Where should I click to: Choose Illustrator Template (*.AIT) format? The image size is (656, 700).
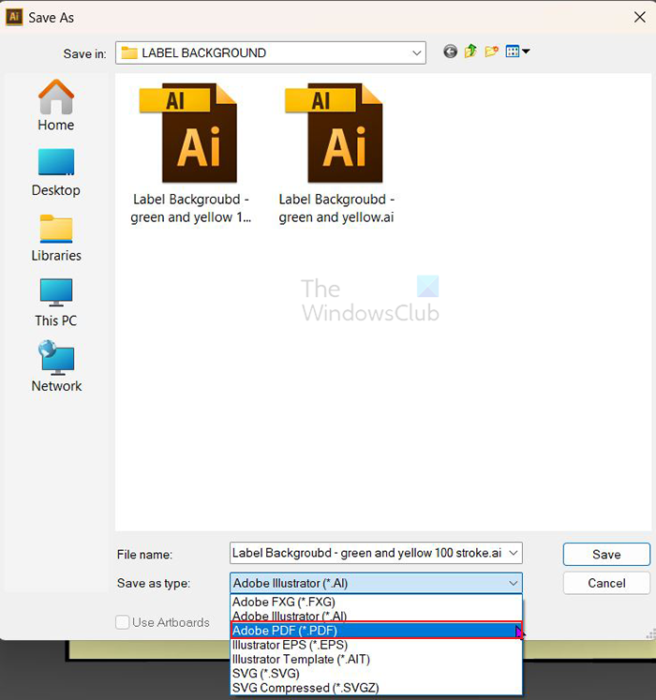(x=376, y=659)
